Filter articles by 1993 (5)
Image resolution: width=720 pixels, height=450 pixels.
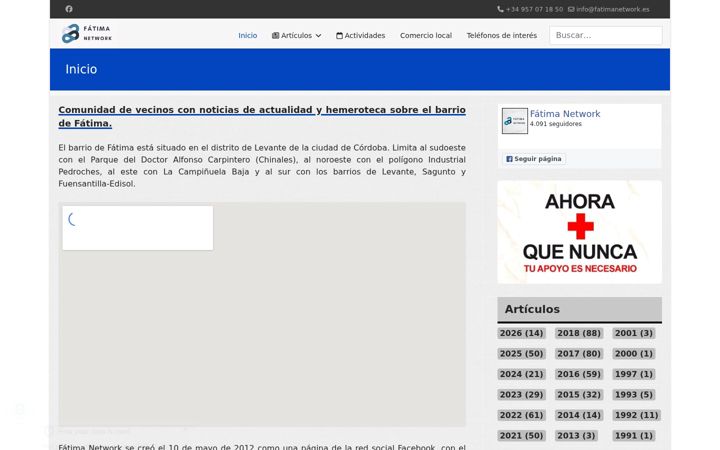point(634,395)
